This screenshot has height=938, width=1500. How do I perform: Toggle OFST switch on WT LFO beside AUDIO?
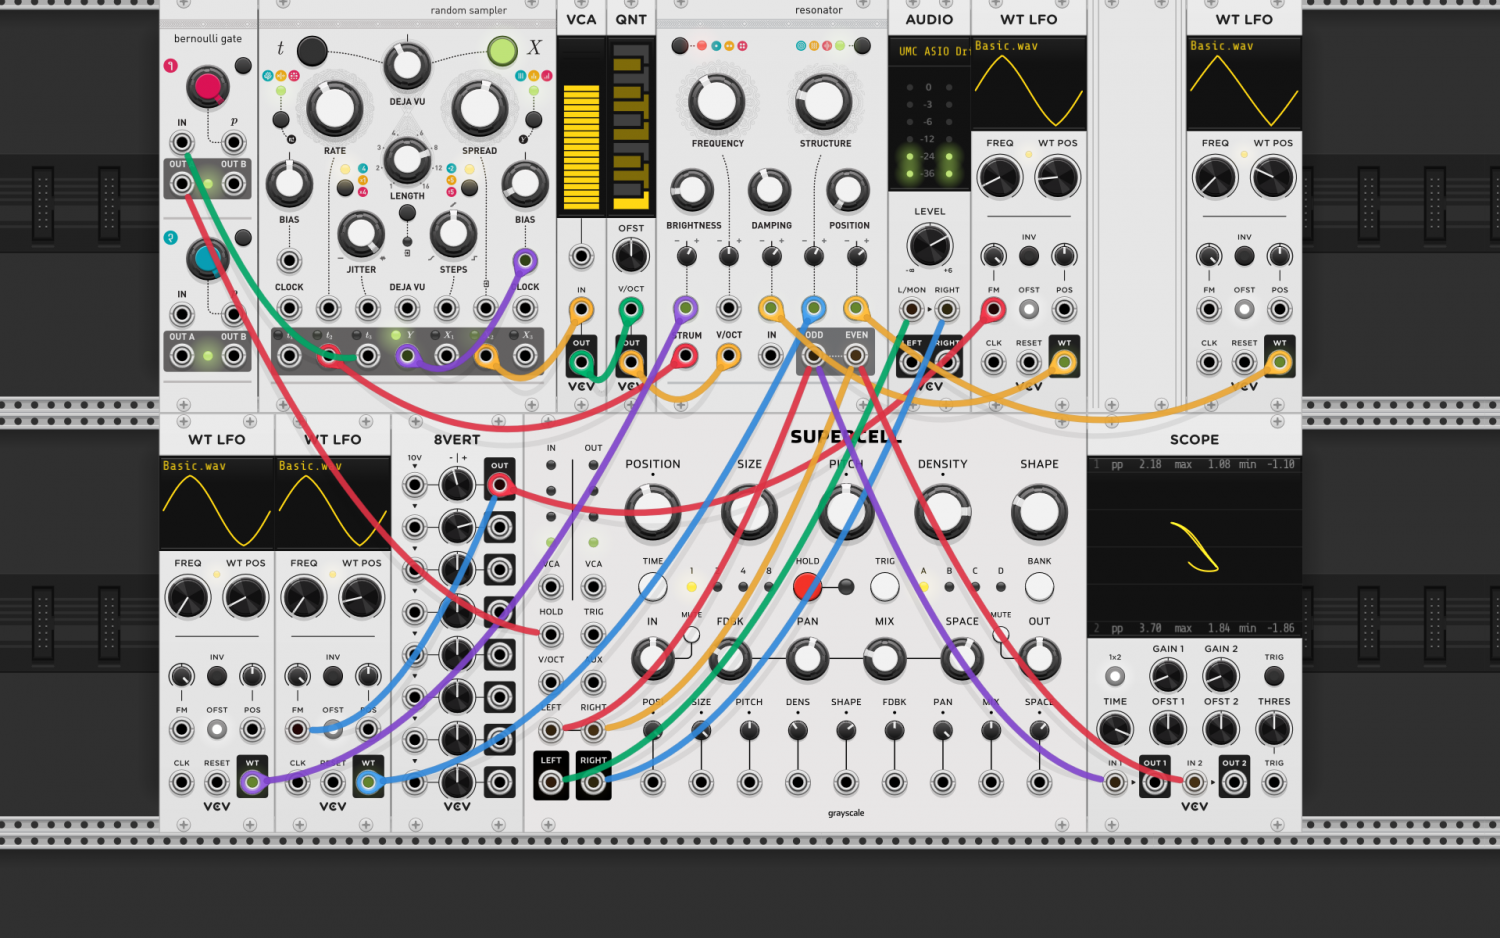[1029, 310]
